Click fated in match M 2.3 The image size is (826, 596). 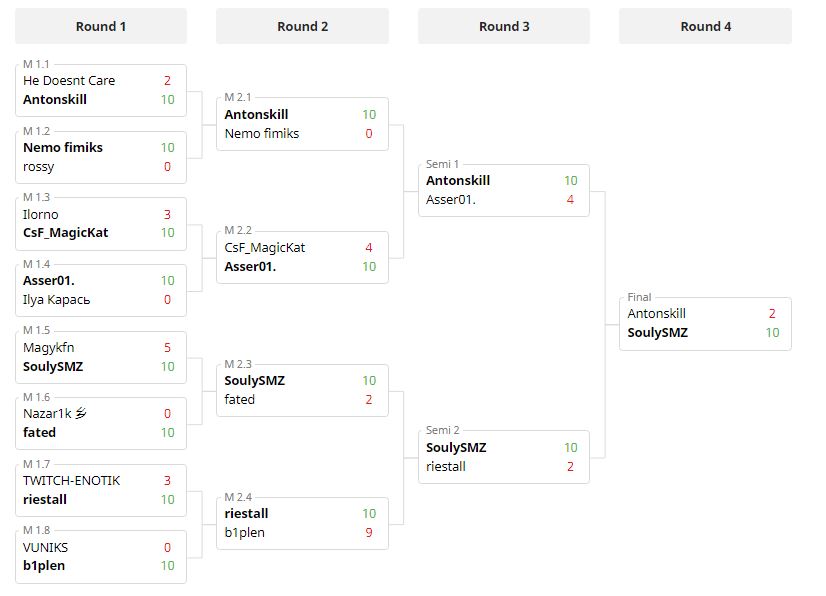(x=240, y=399)
